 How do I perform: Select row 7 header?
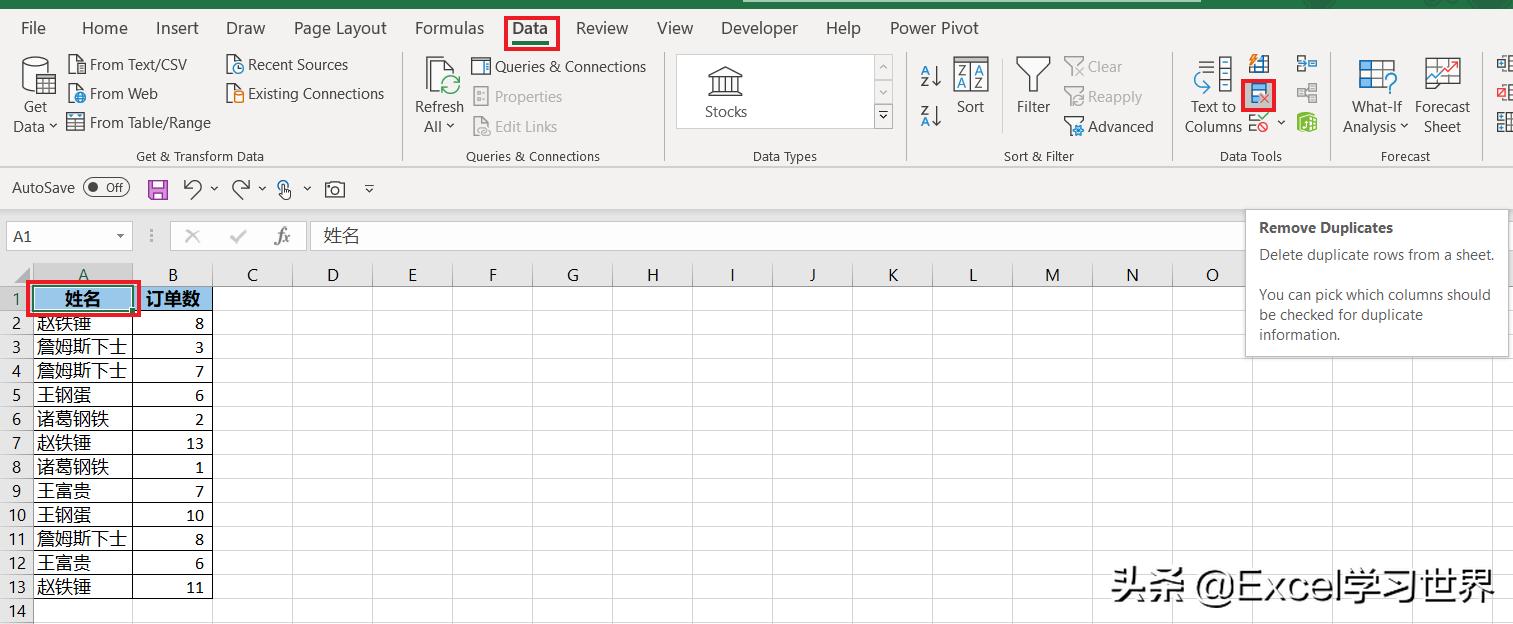(x=16, y=443)
